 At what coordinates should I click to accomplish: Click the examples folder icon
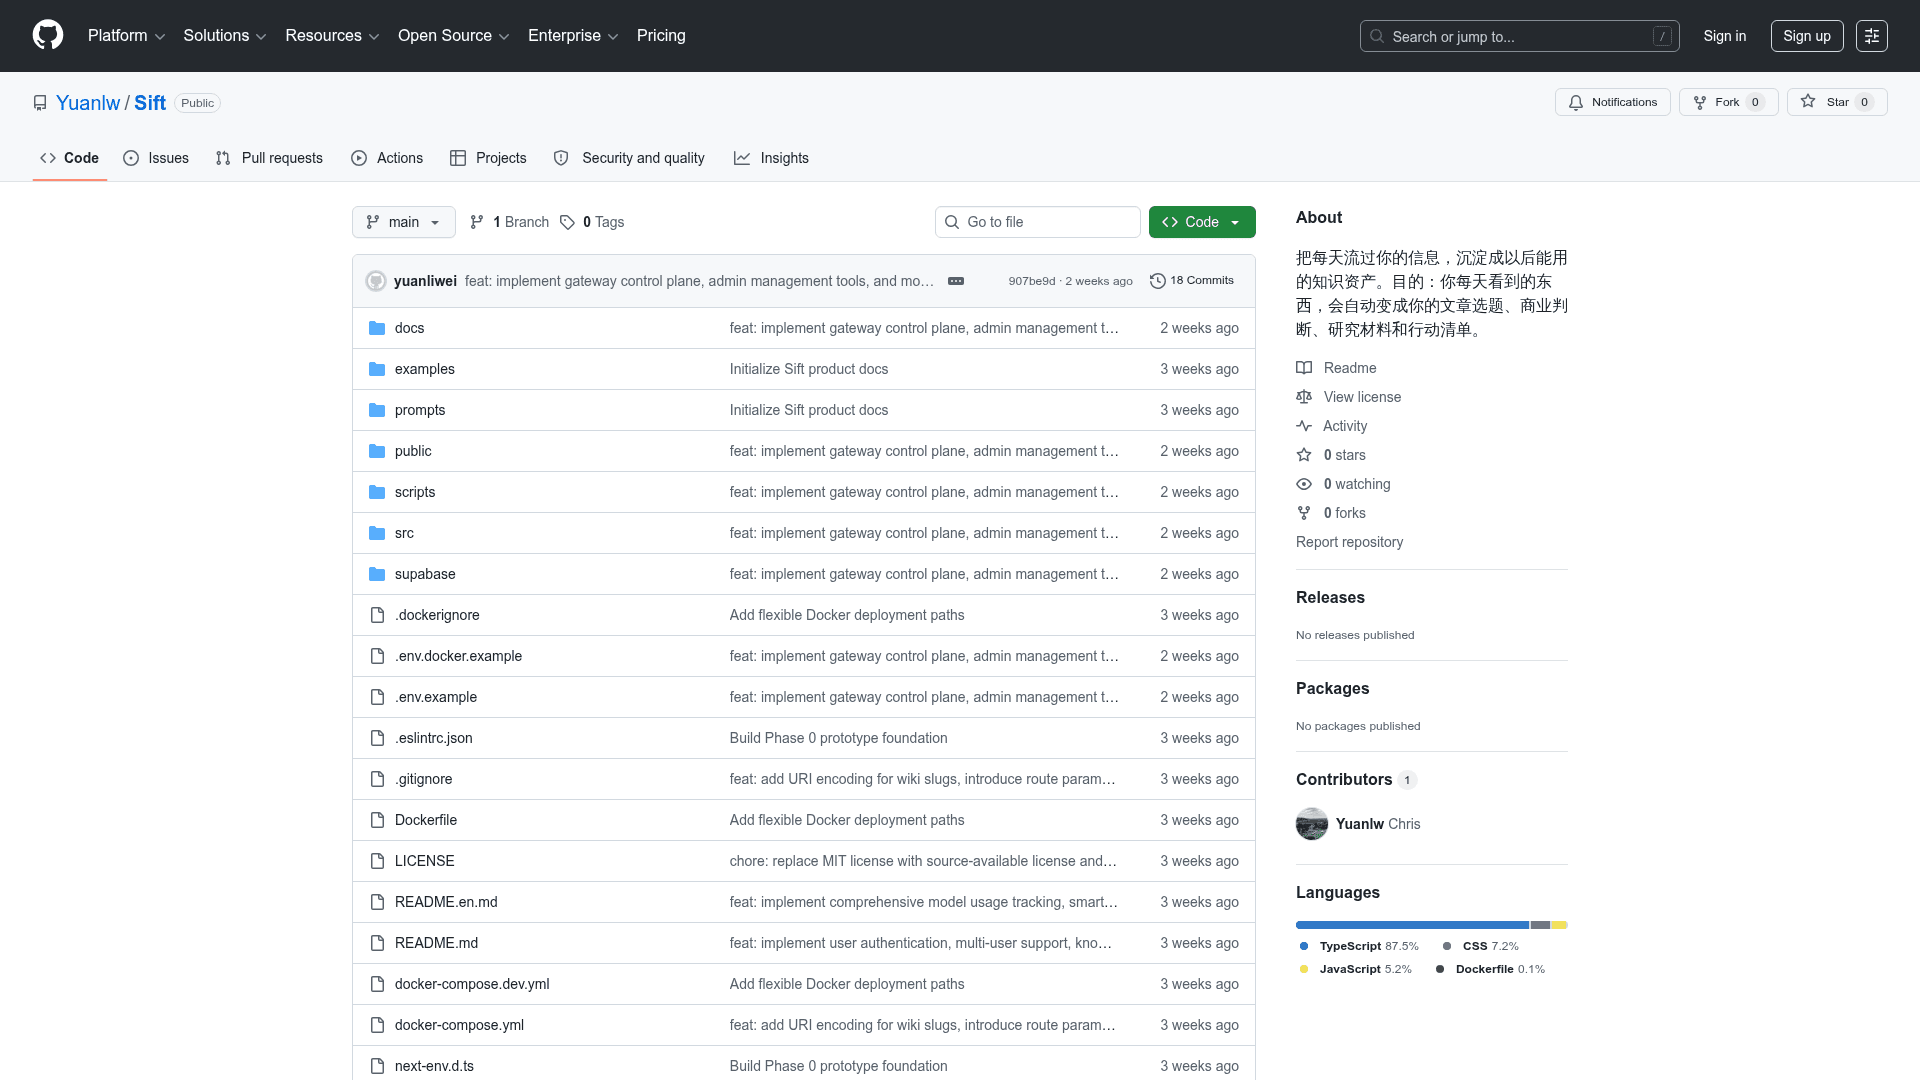pyautogui.click(x=377, y=369)
